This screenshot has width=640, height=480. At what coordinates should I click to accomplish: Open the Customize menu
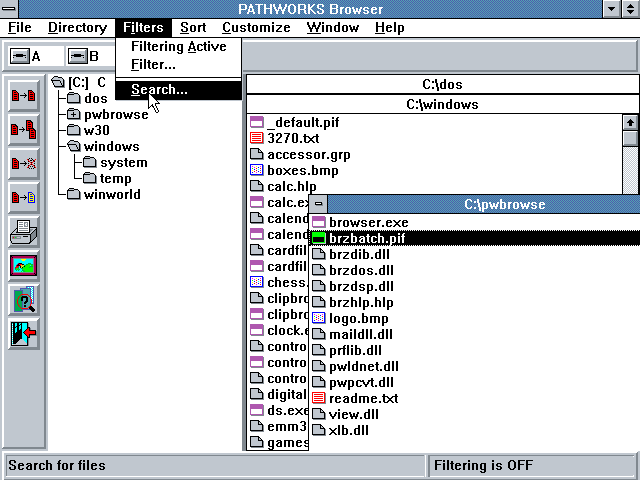(x=256, y=27)
